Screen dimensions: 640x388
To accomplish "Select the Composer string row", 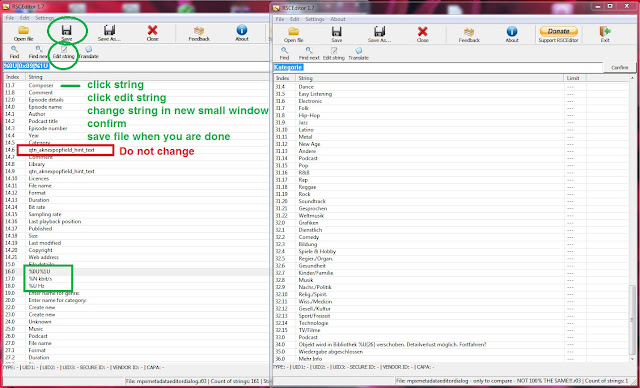I will 136,86.
